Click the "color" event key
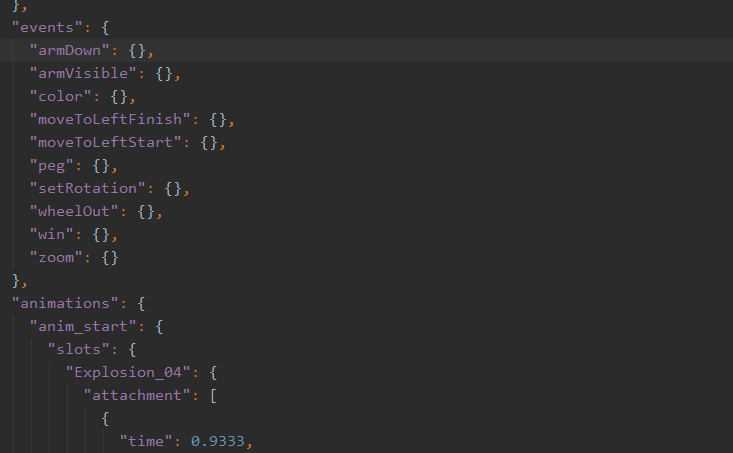This screenshot has width=733, height=453. 60,96
